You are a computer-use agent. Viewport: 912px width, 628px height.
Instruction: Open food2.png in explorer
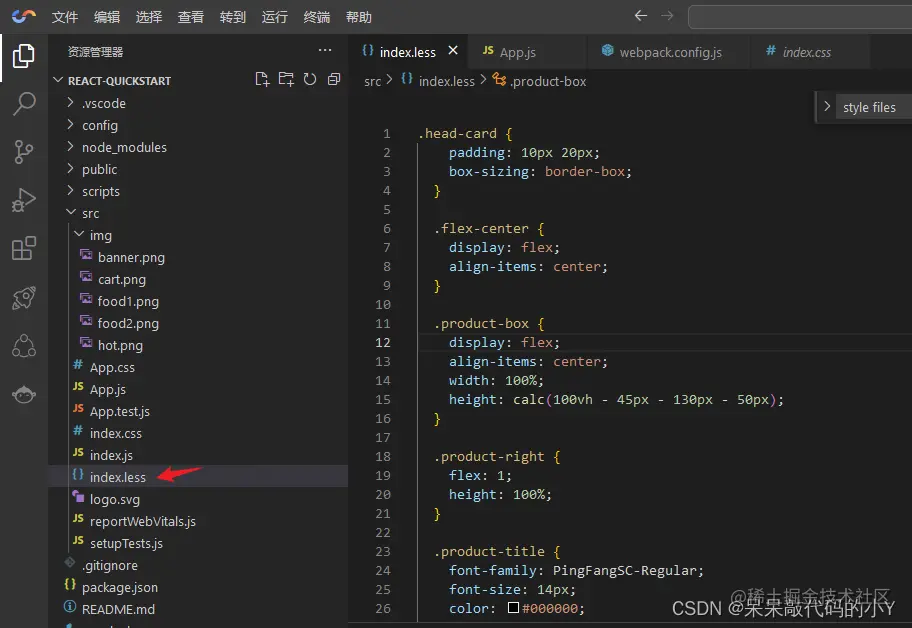(128, 323)
